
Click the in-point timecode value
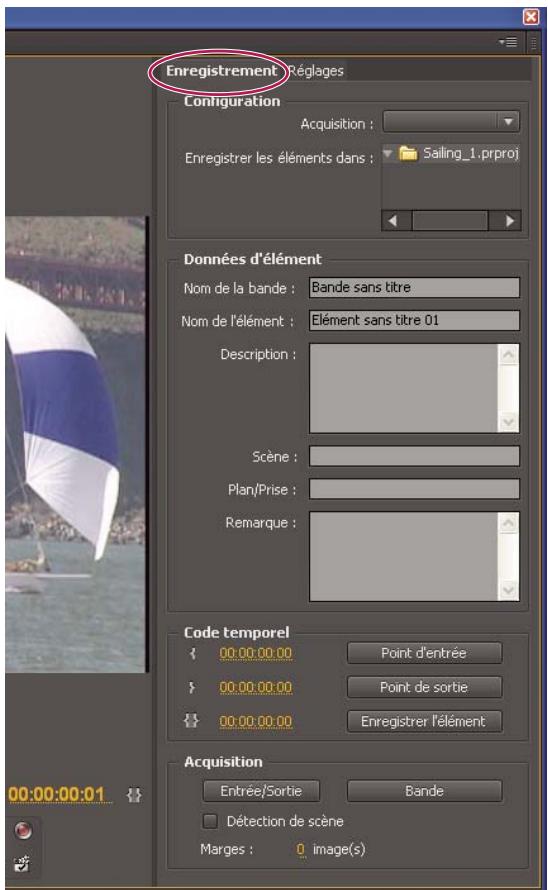click(256, 653)
